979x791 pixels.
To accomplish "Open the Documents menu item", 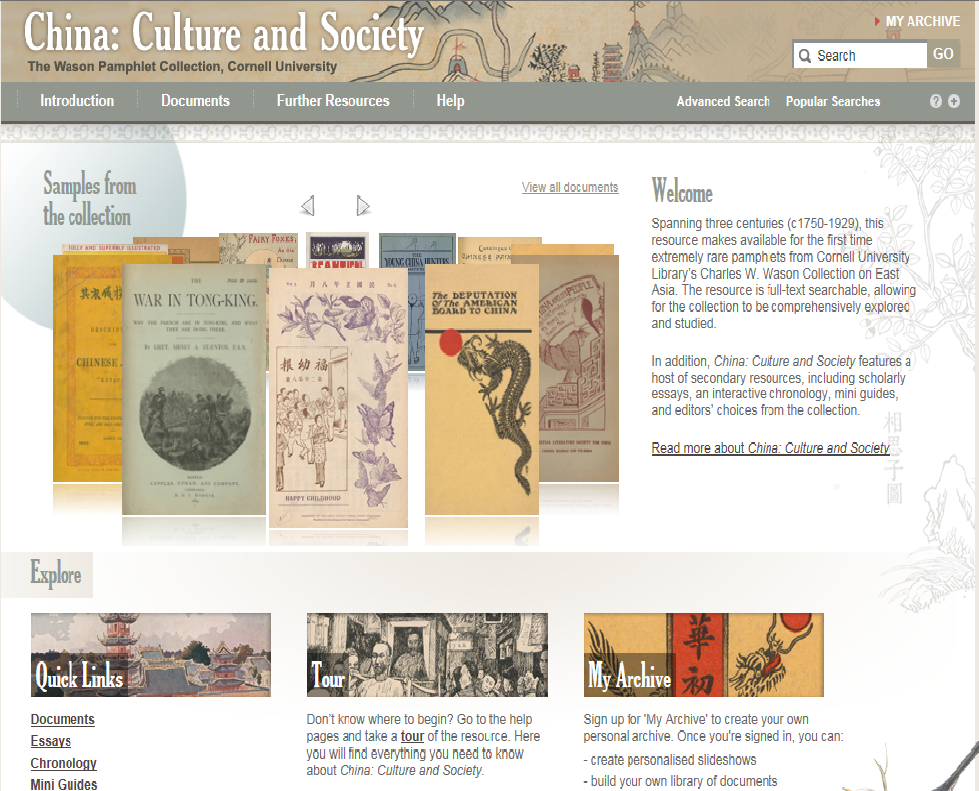I will [195, 101].
